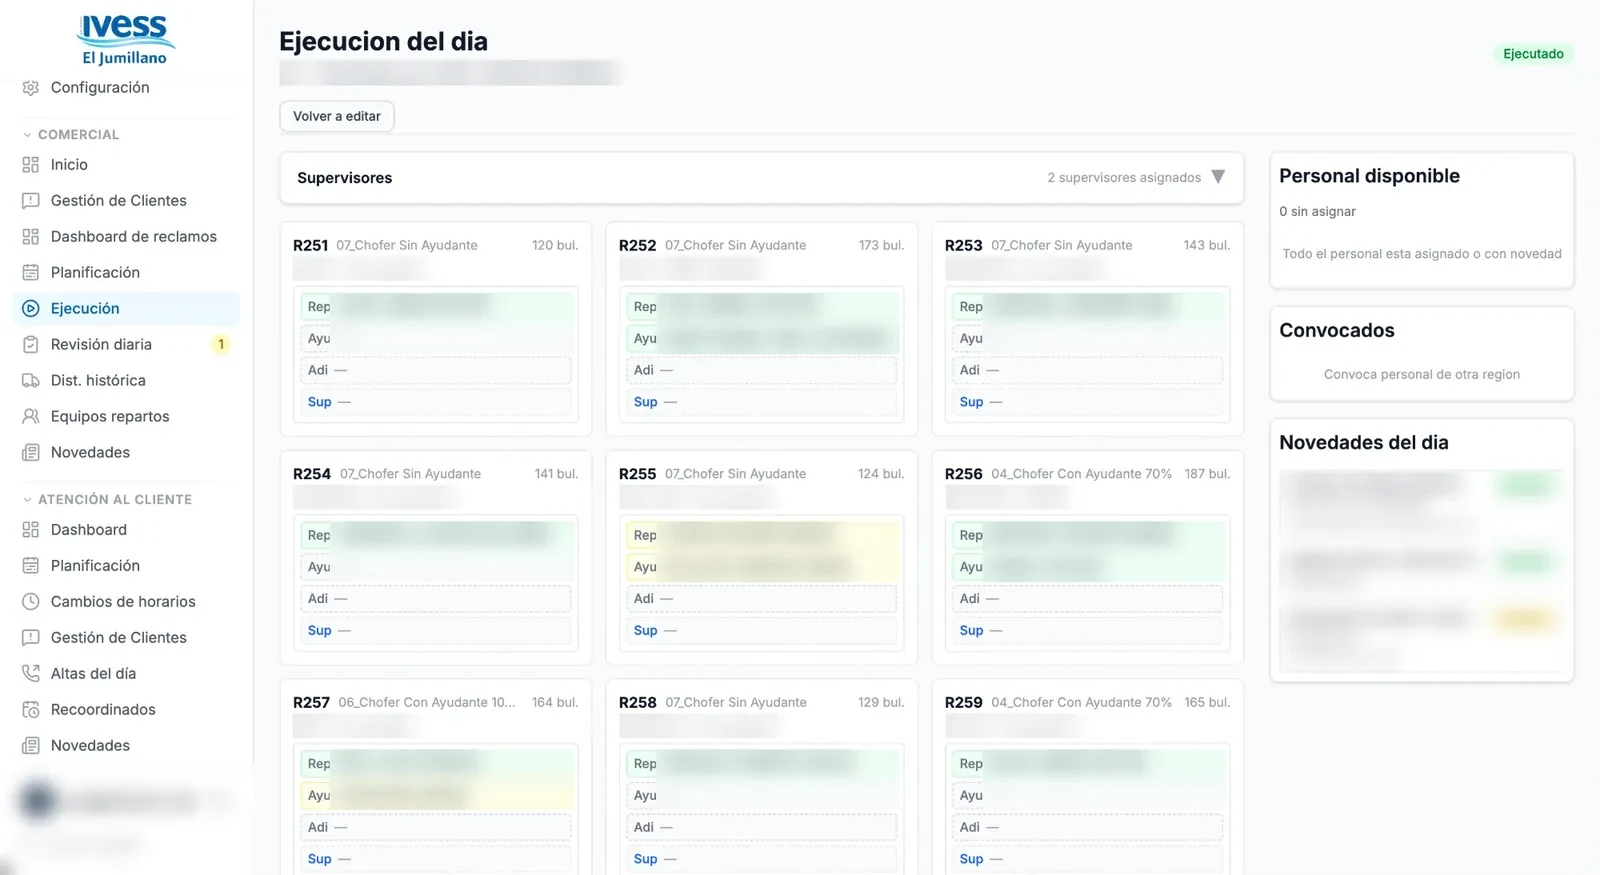This screenshot has width=1600, height=875.
Task: Click the Dashboard de reclamos icon
Action: (31, 237)
